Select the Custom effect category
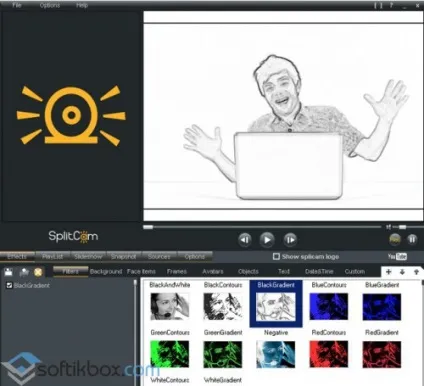Screen dimensions: 424x386 click(355, 272)
